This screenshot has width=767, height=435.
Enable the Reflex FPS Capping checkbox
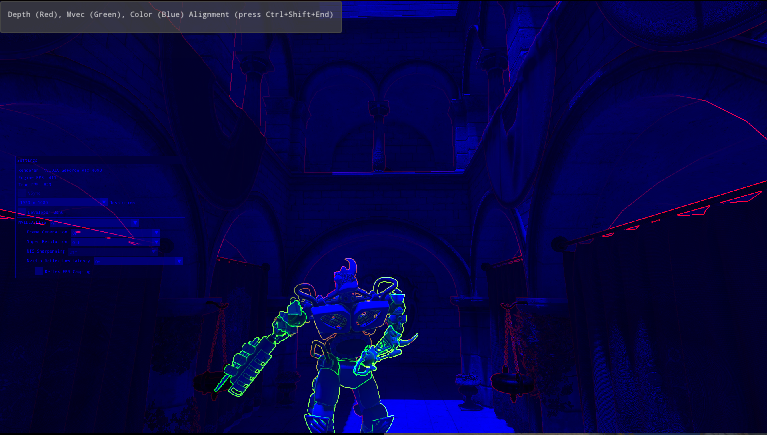pyautogui.click(x=40, y=271)
